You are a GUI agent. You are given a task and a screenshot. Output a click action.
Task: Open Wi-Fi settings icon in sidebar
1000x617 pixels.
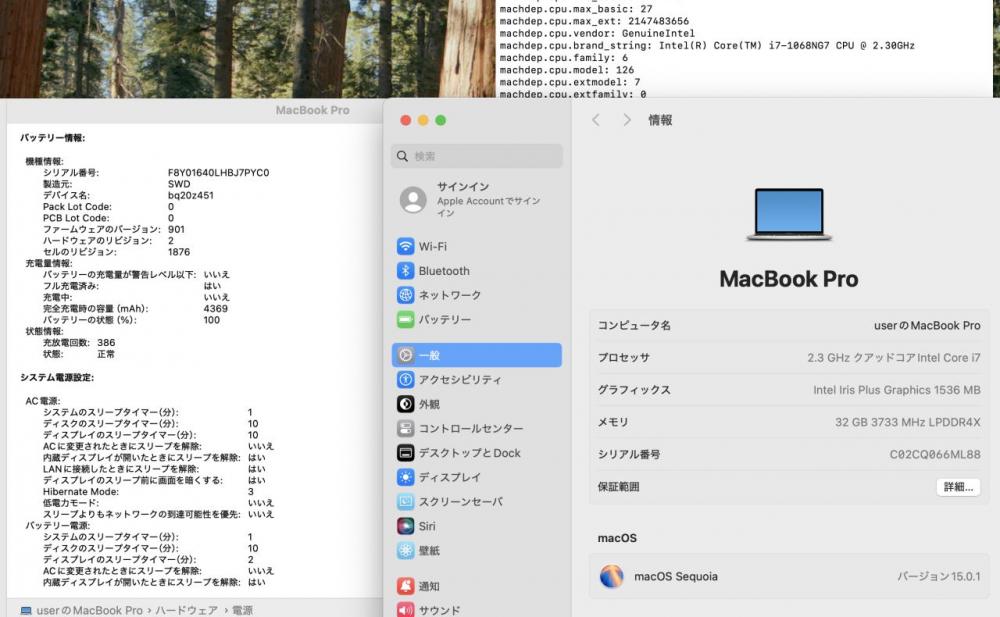405,246
